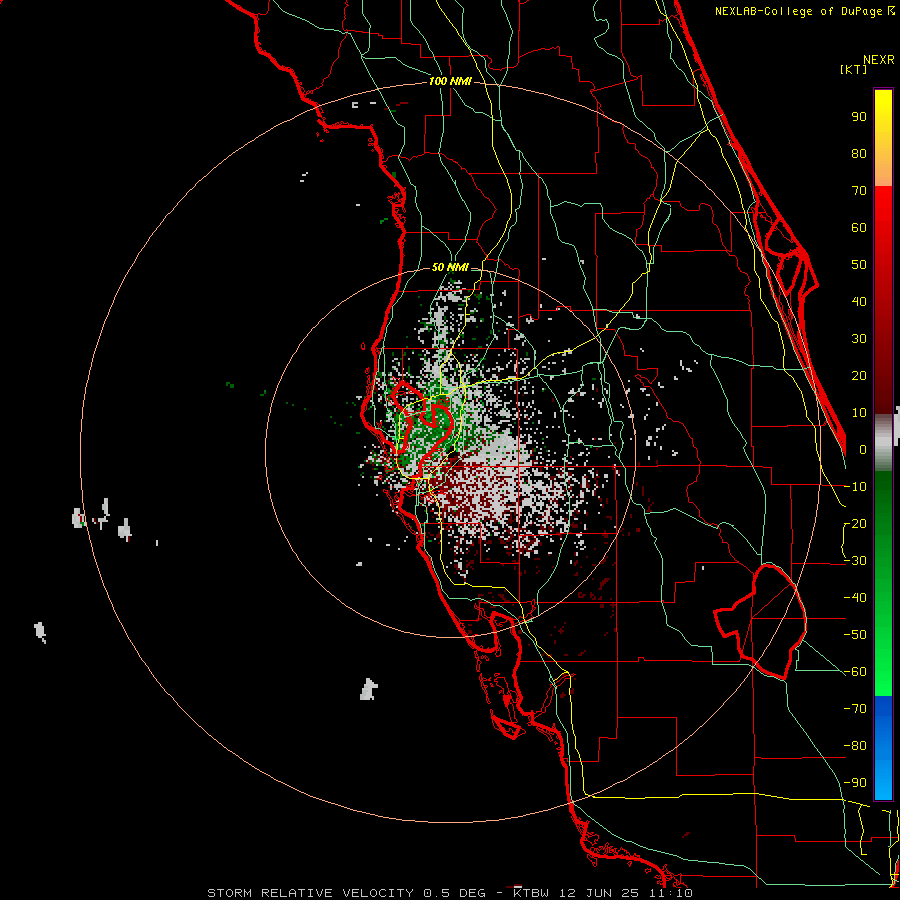The image size is (900, 900).
Task: Click the -10 knot scale value
Action: [x=855, y=487]
